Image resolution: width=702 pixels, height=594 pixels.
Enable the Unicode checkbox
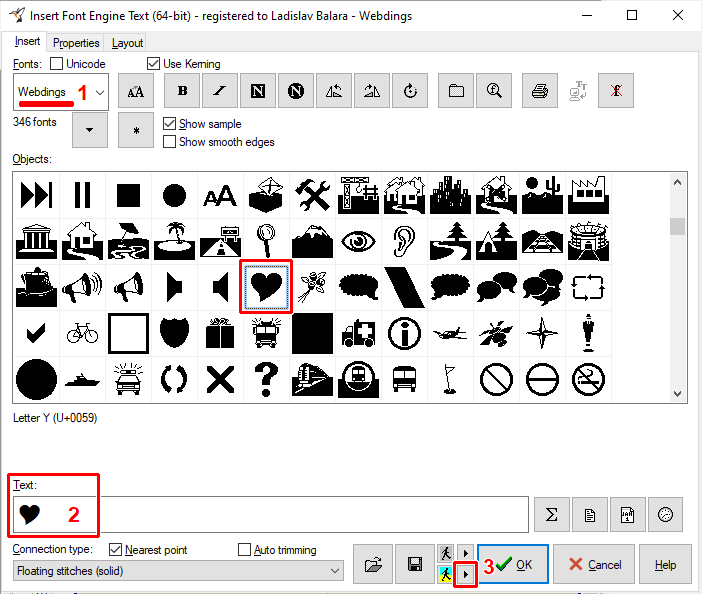tap(57, 64)
